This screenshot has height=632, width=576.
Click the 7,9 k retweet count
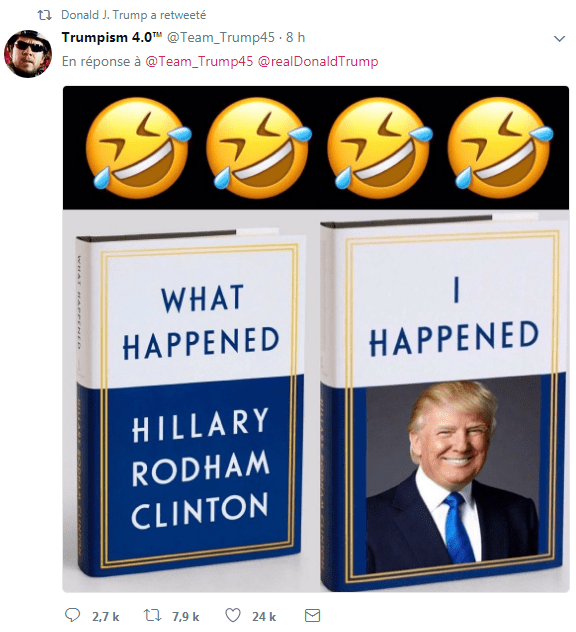pos(185,616)
